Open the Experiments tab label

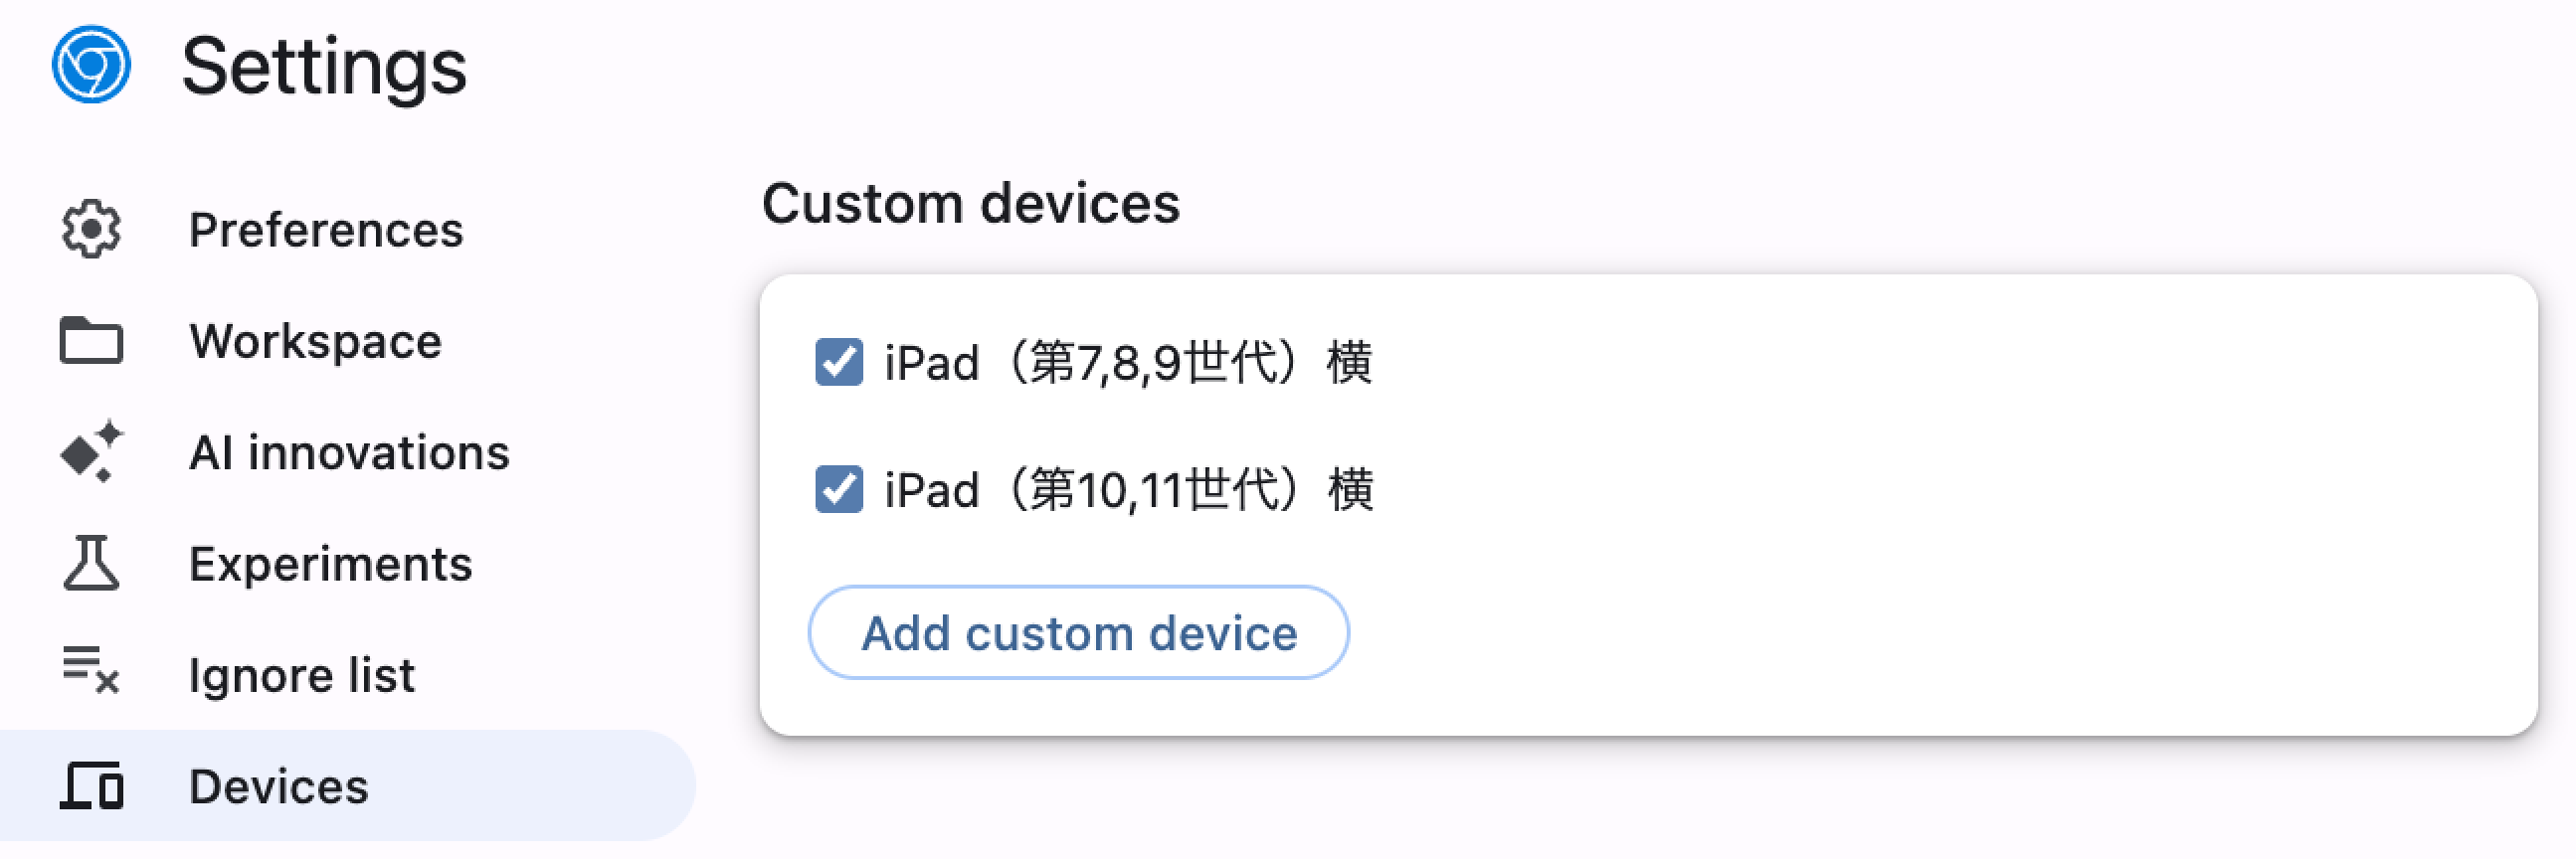(x=331, y=564)
